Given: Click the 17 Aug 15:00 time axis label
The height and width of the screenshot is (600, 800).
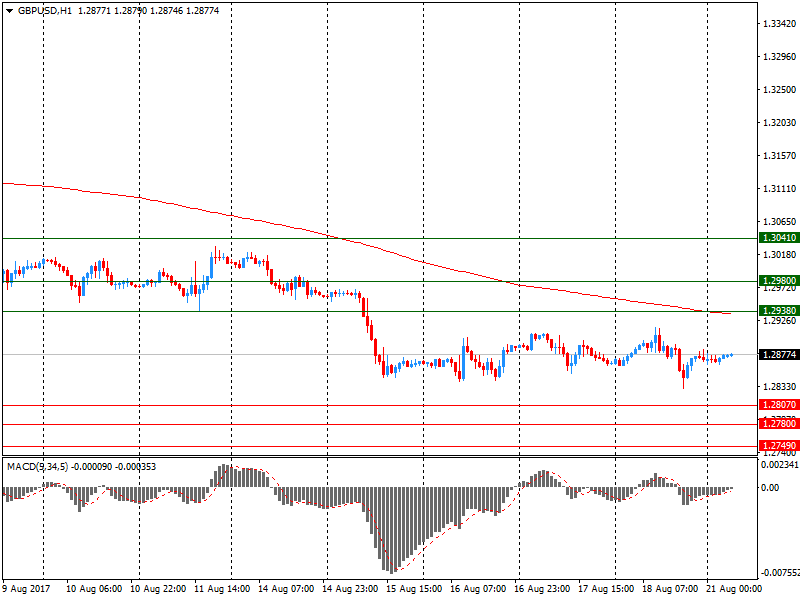Looking at the screenshot, I should tap(606, 589).
